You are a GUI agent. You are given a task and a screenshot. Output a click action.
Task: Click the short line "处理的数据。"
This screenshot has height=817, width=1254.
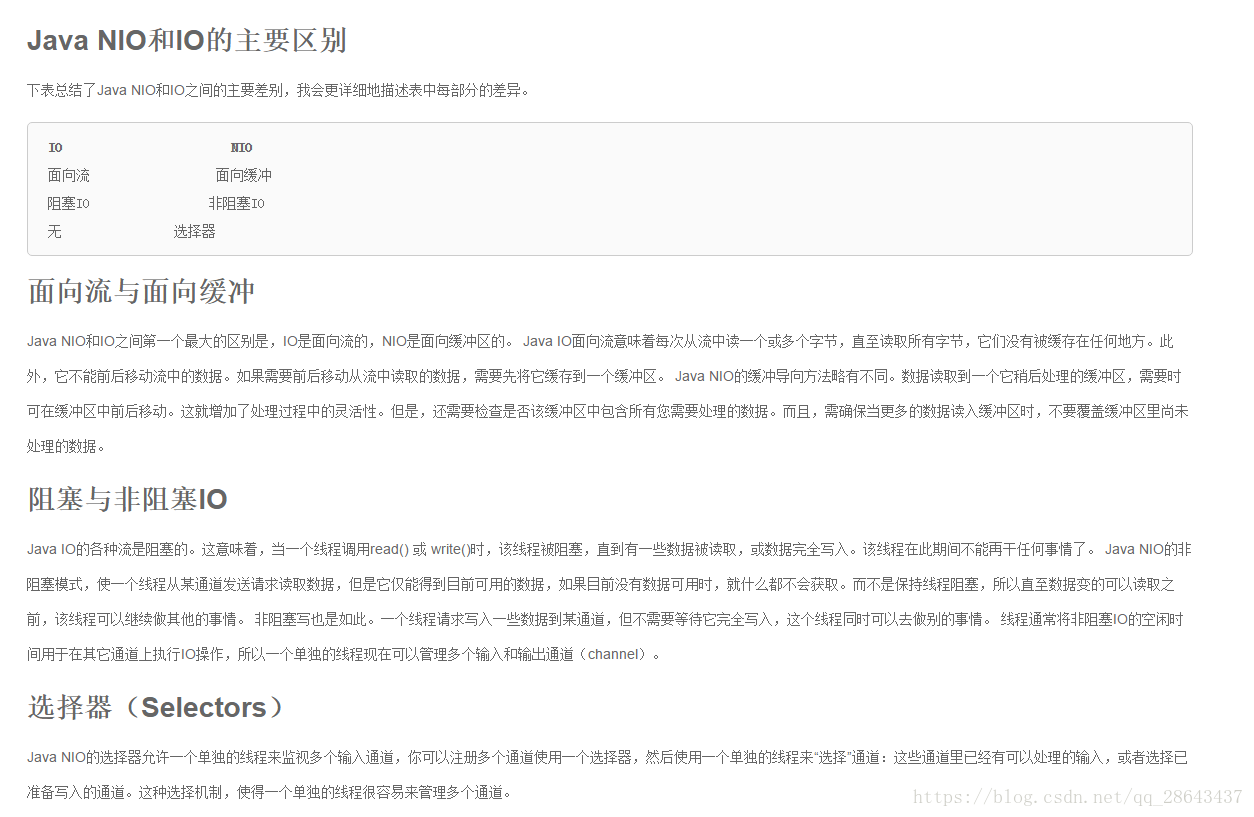(66, 446)
